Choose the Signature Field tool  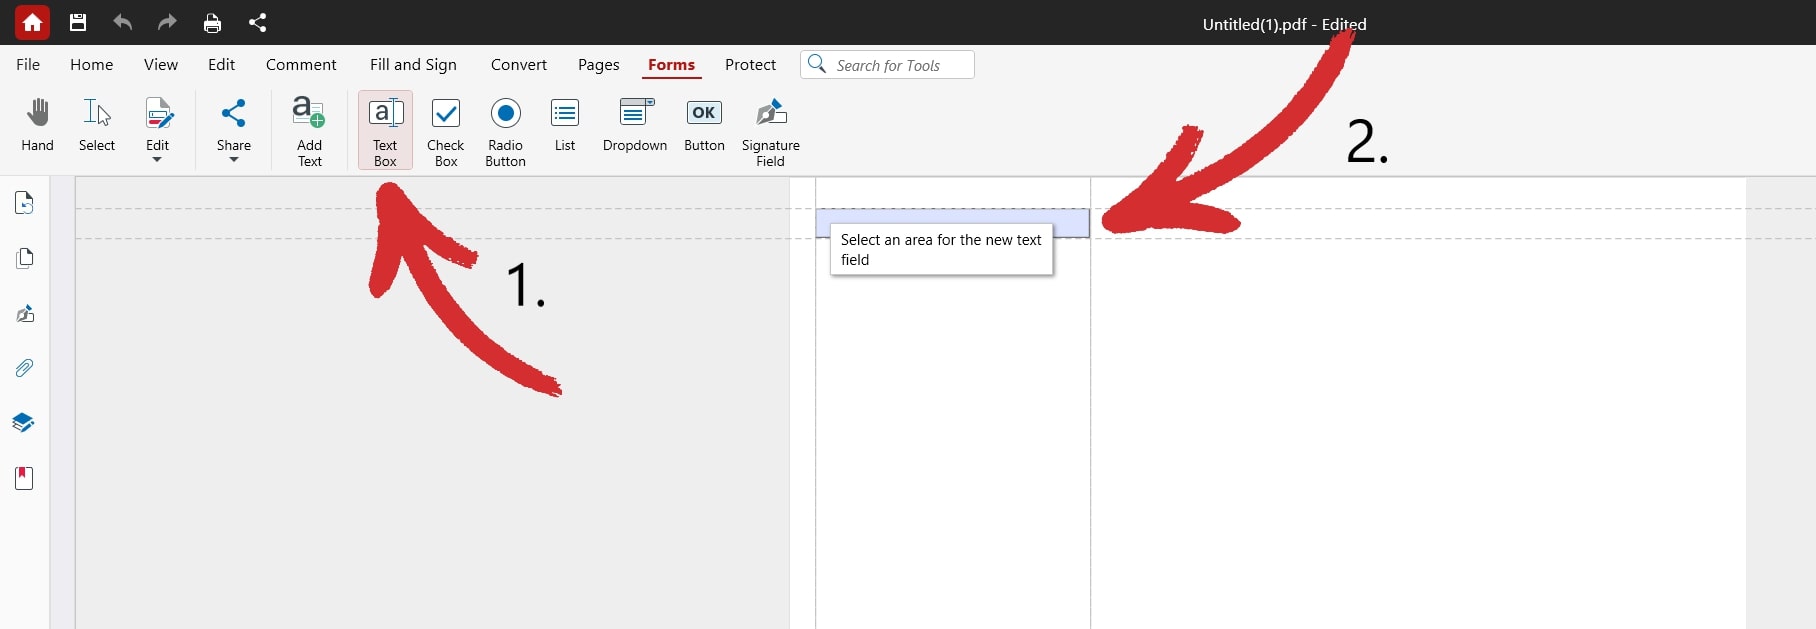pyautogui.click(x=770, y=130)
